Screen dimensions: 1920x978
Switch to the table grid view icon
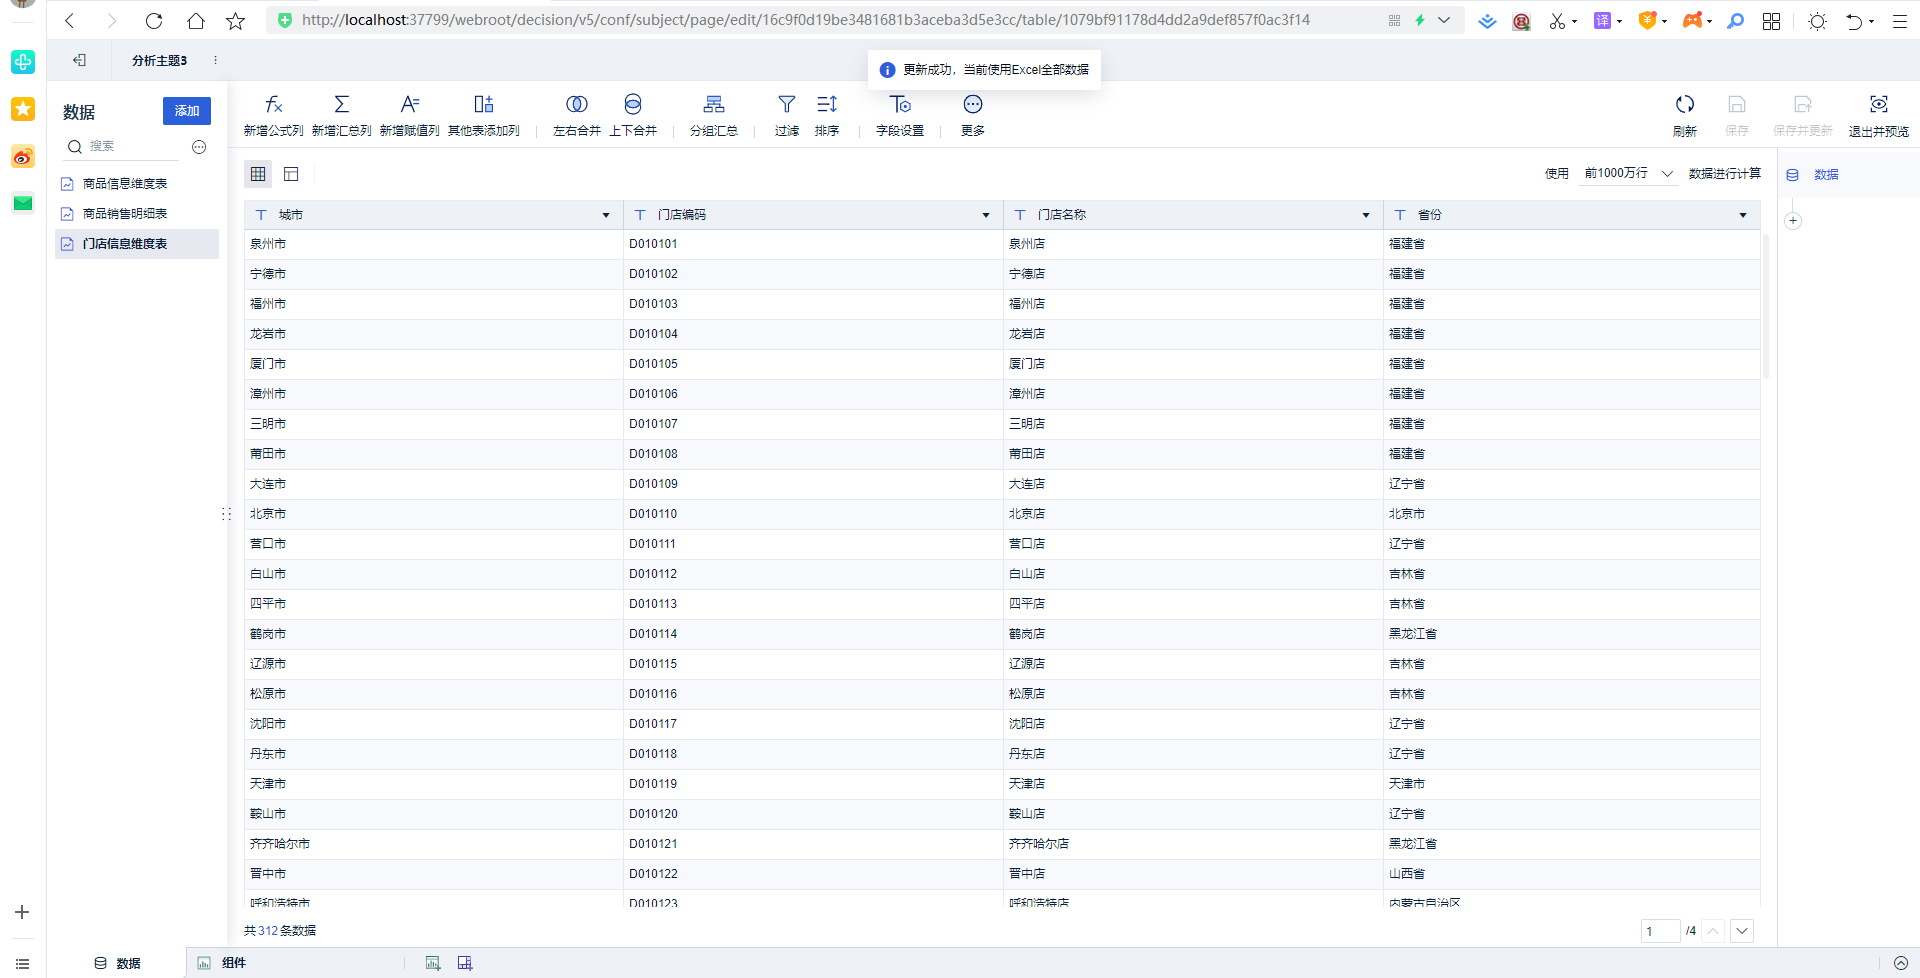[x=258, y=174]
